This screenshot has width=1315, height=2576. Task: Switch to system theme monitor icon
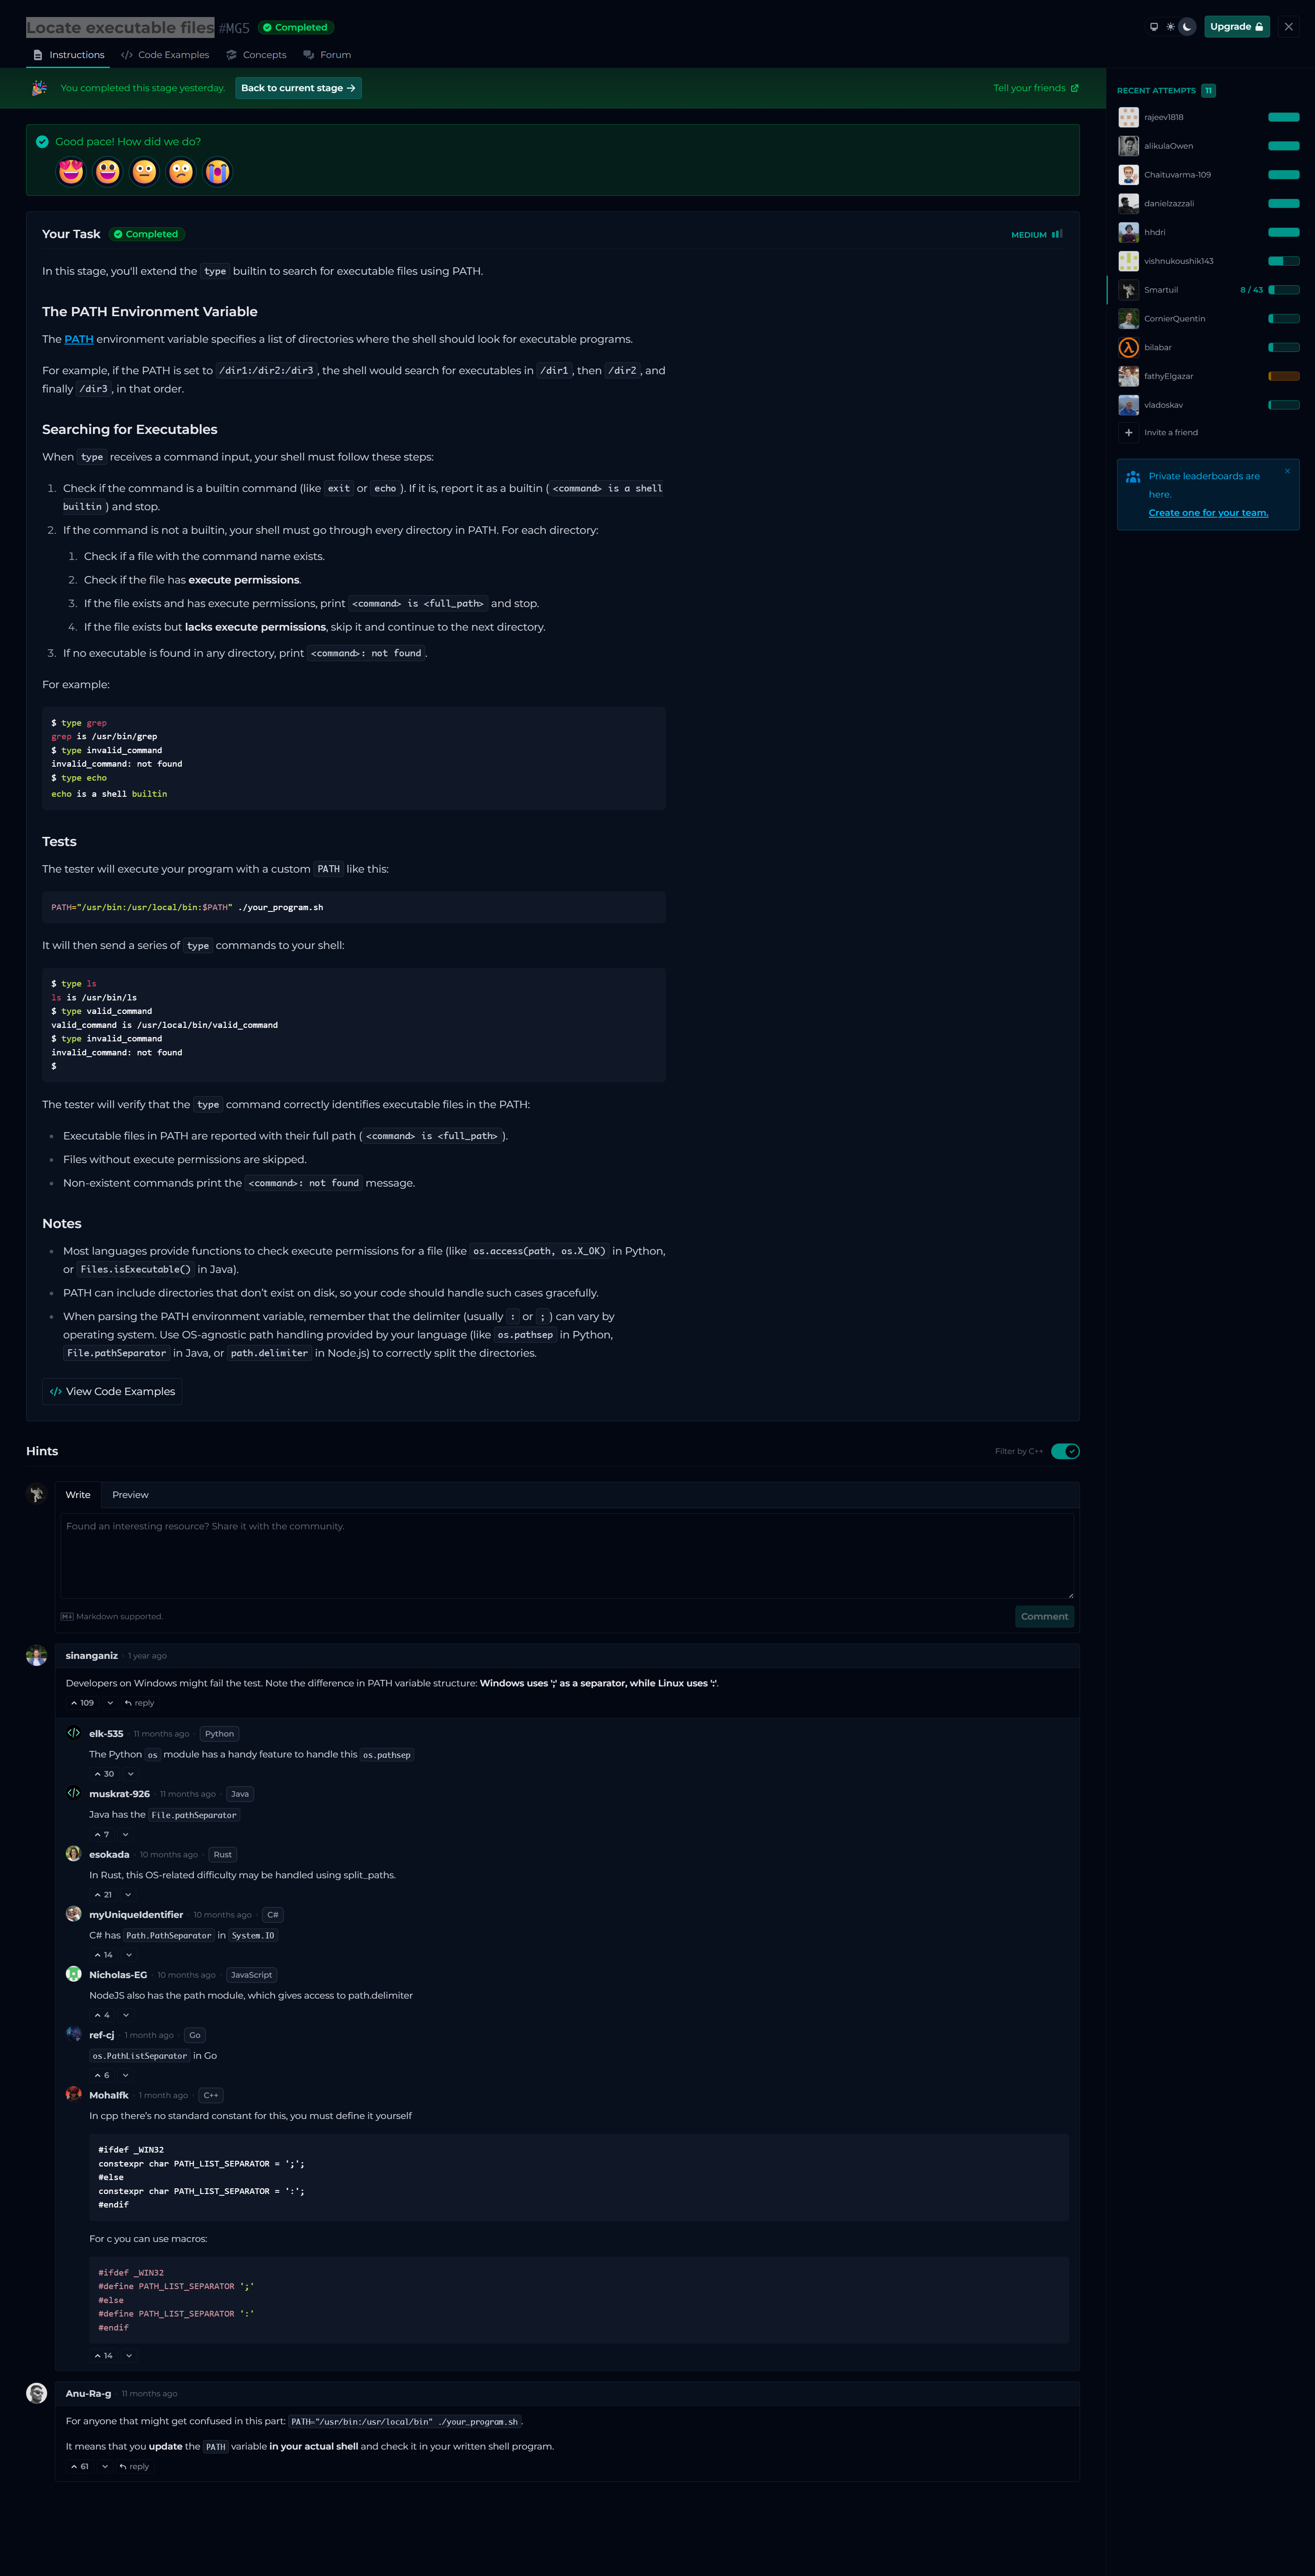click(1154, 27)
